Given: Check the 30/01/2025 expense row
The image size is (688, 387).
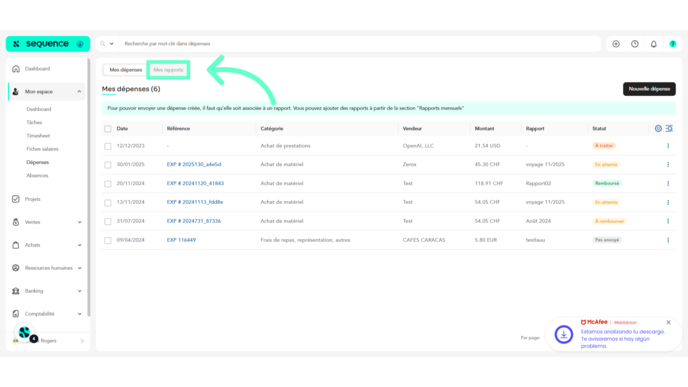Looking at the screenshot, I should [108, 165].
